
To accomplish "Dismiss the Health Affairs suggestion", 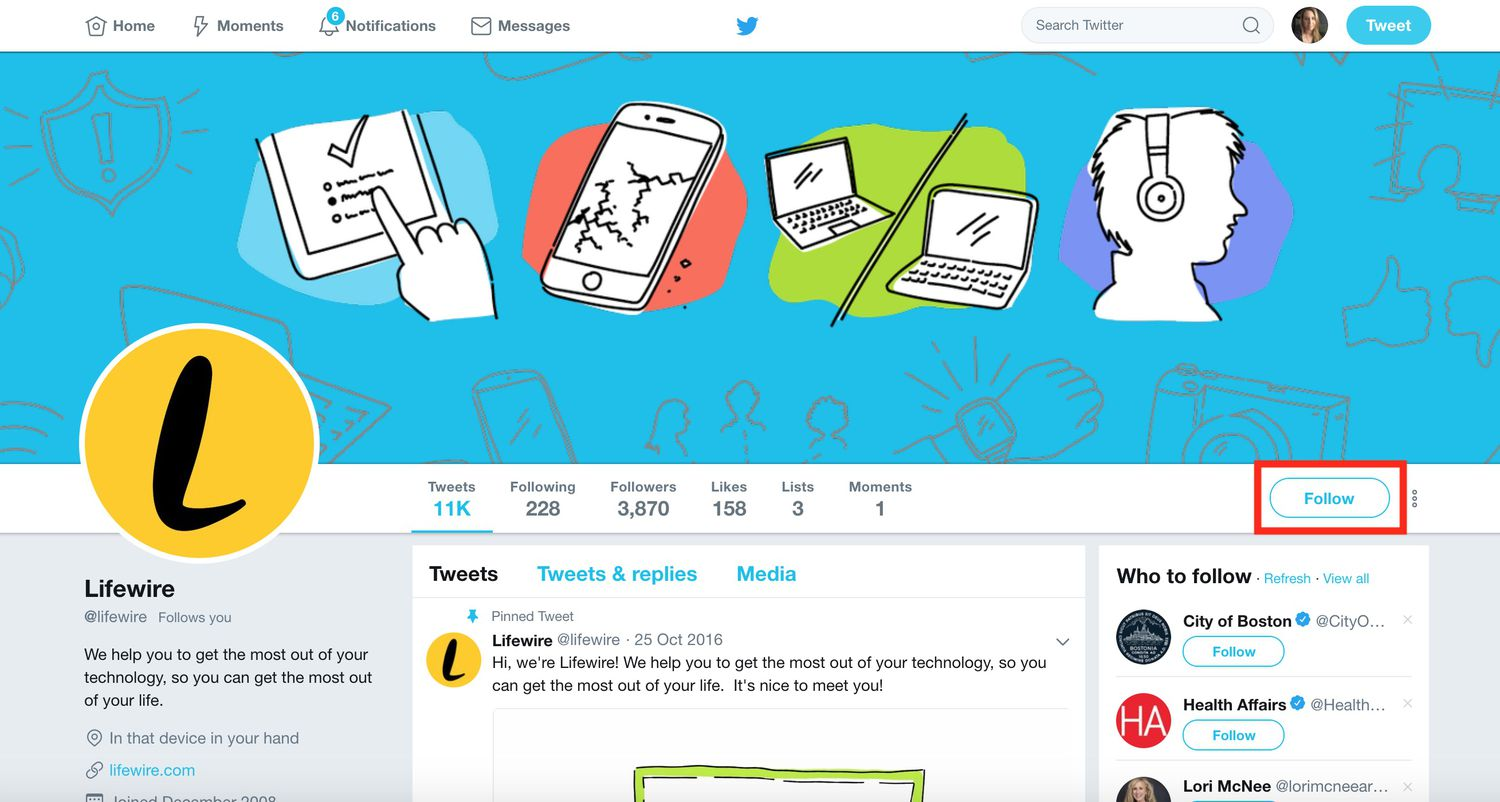I will pyautogui.click(x=1407, y=704).
